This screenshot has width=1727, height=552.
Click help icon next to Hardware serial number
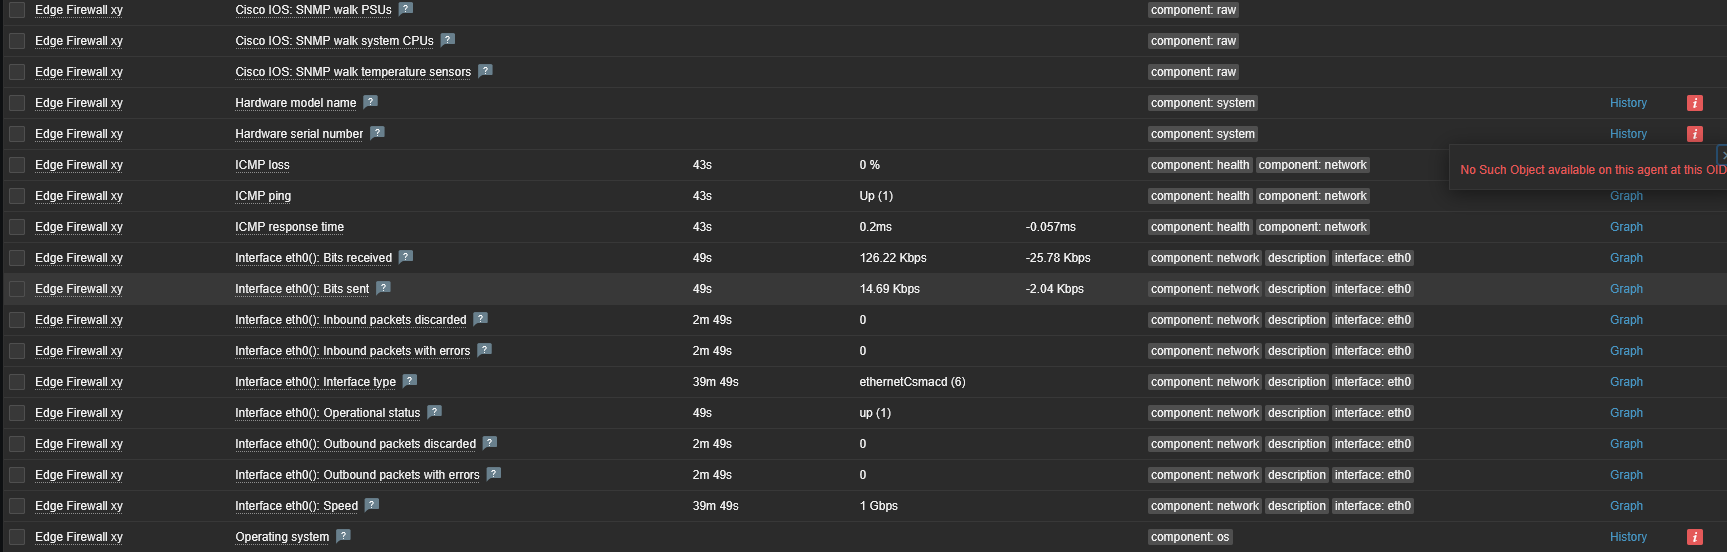click(377, 133)
